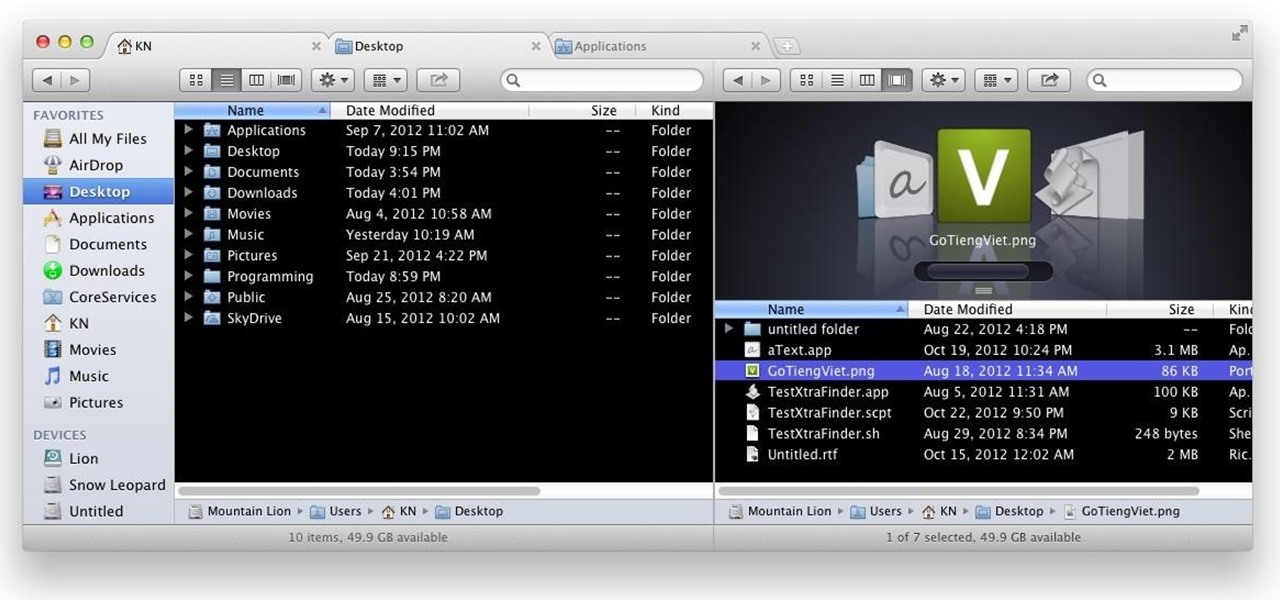Image resolution: width=1280 pixels, height=600 pixels.
Task: Switch right pane to list view
Action: (837, 80)
